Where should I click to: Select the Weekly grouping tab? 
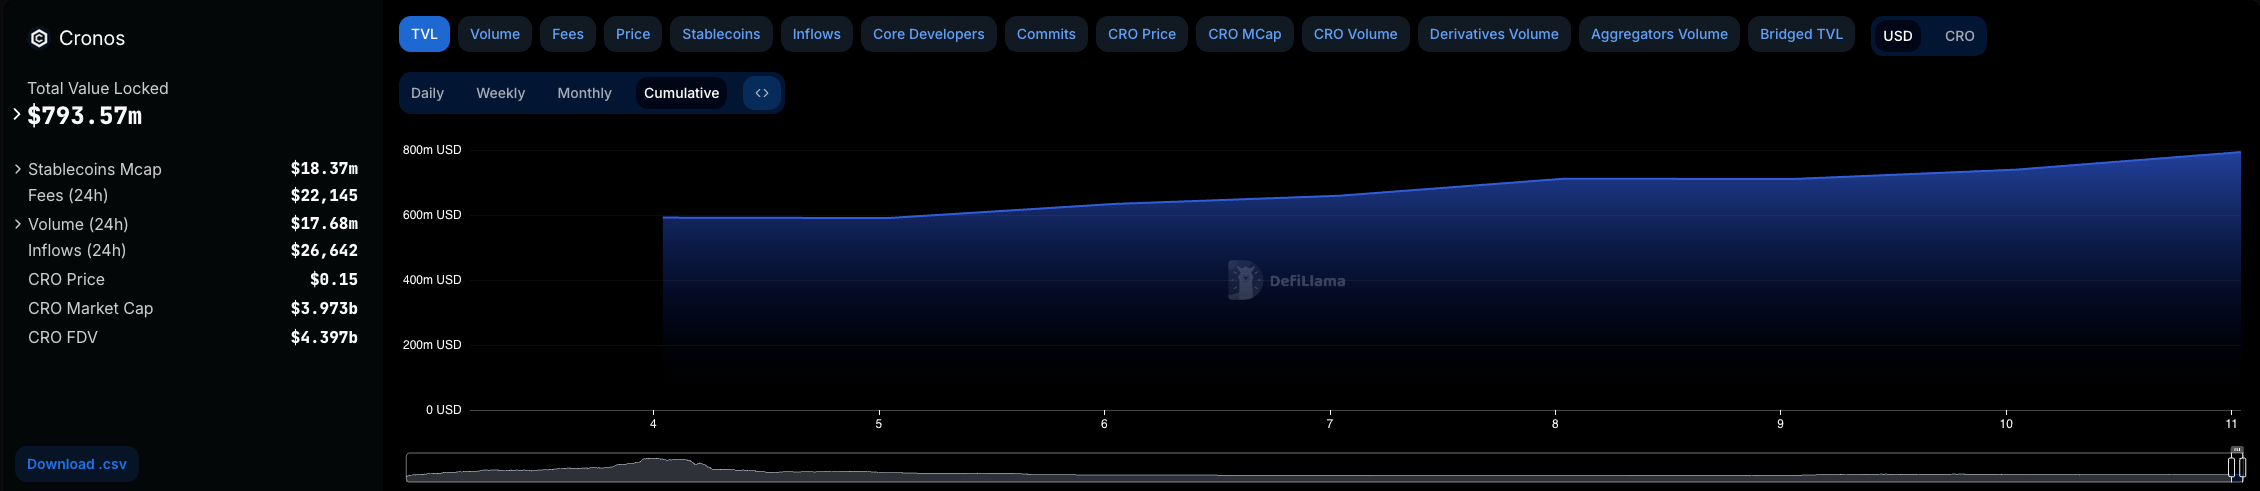(500, 93)
